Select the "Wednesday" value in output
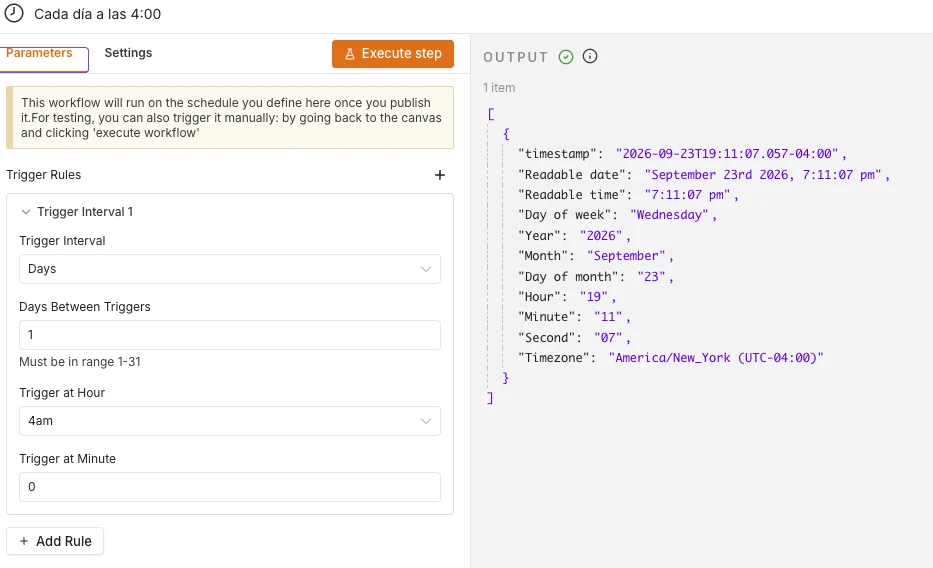 [x=669, y=215]
